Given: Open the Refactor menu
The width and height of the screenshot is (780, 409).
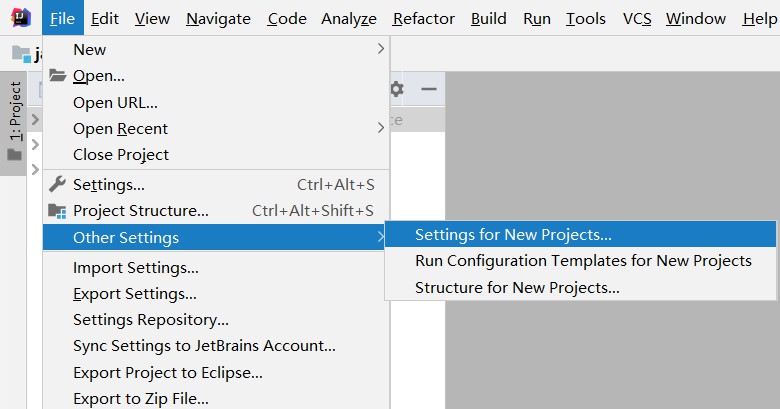Looking at the screenshot, I should pos(423,18).
